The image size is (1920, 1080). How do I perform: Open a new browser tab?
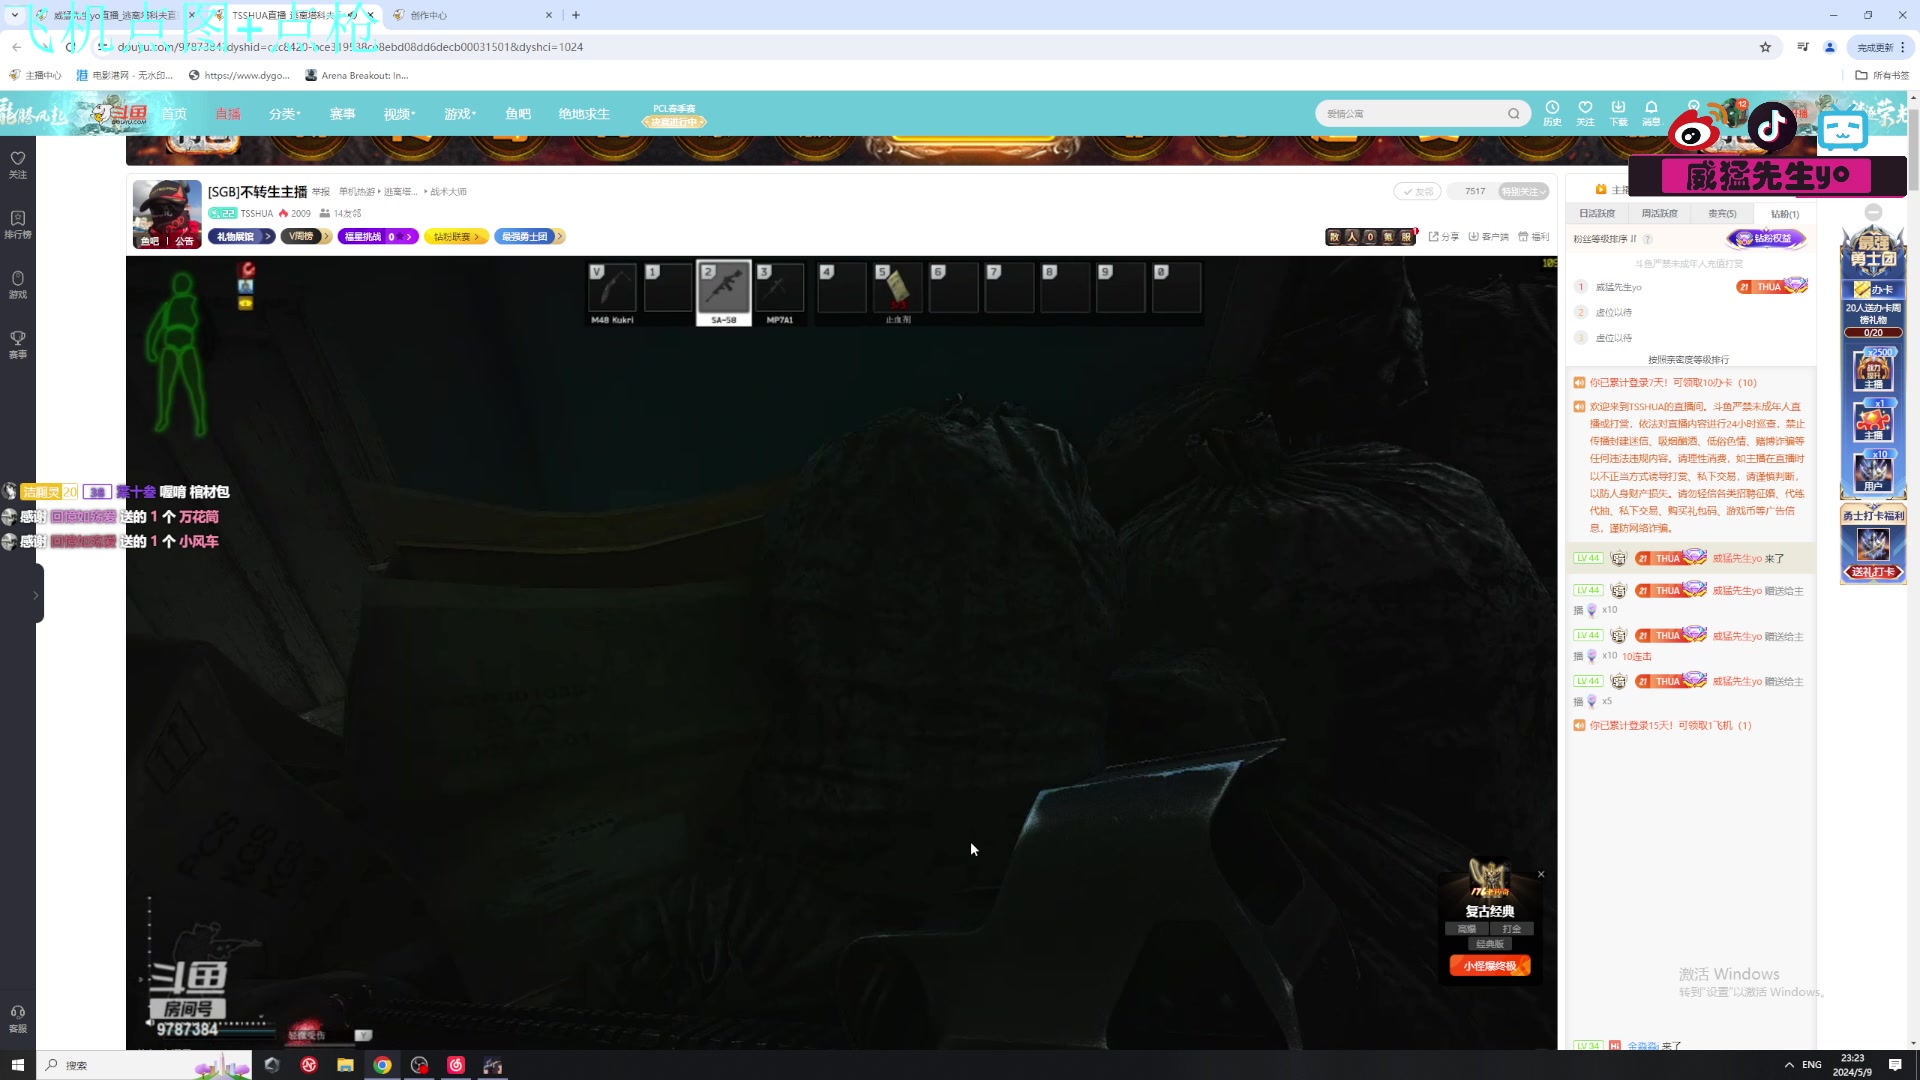[x=576, y=15]
